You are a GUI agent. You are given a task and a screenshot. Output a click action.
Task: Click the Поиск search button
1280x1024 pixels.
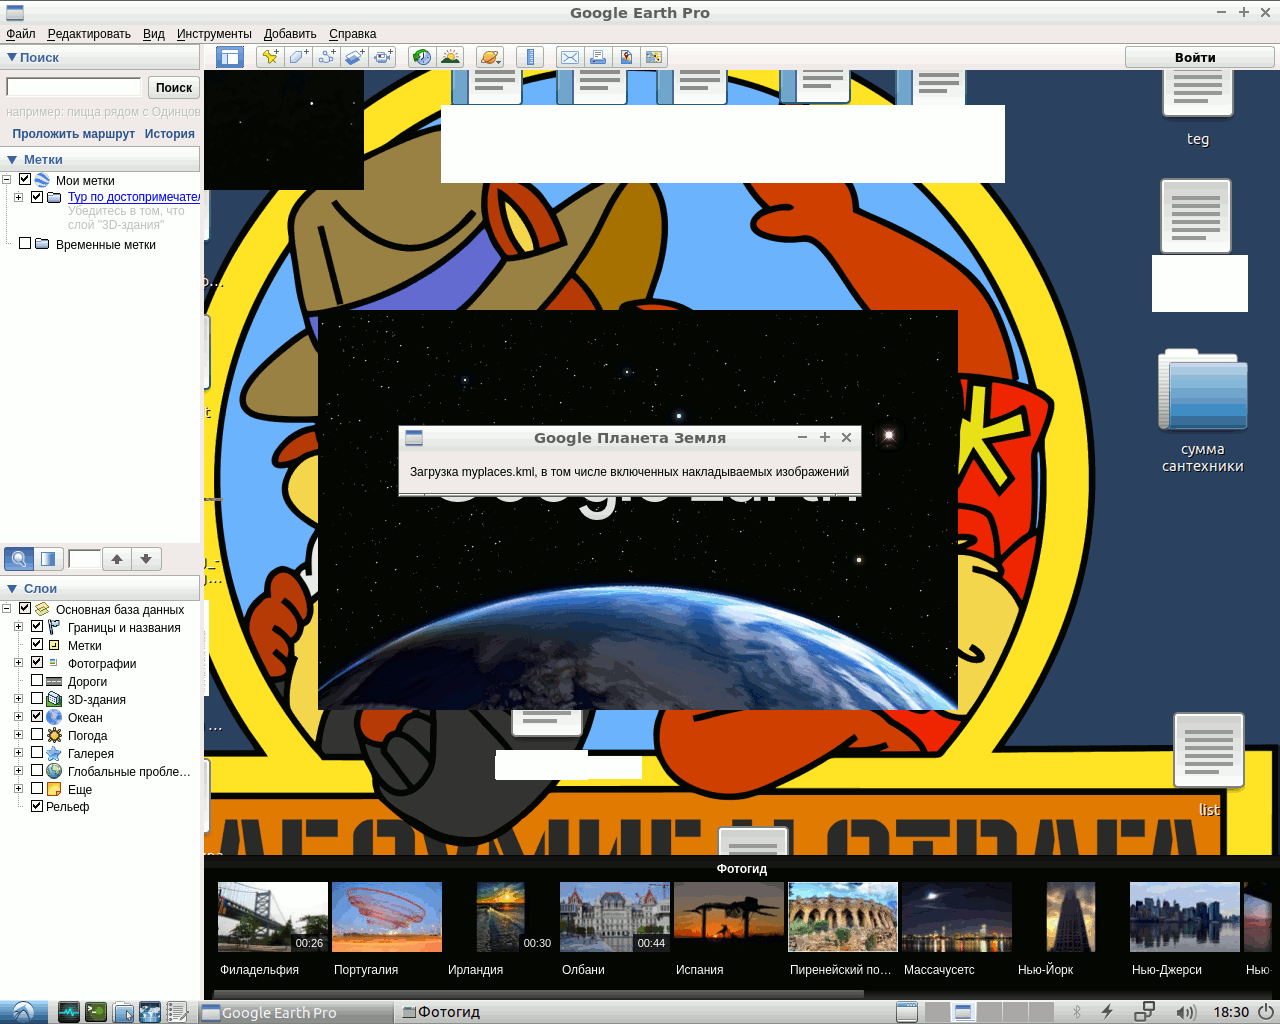pos(174,87)
